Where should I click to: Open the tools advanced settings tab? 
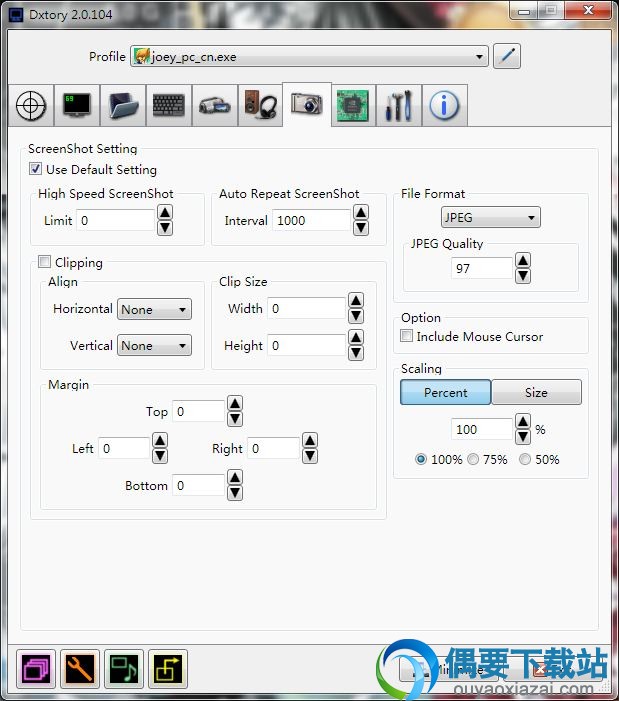(x=399, y=106)
